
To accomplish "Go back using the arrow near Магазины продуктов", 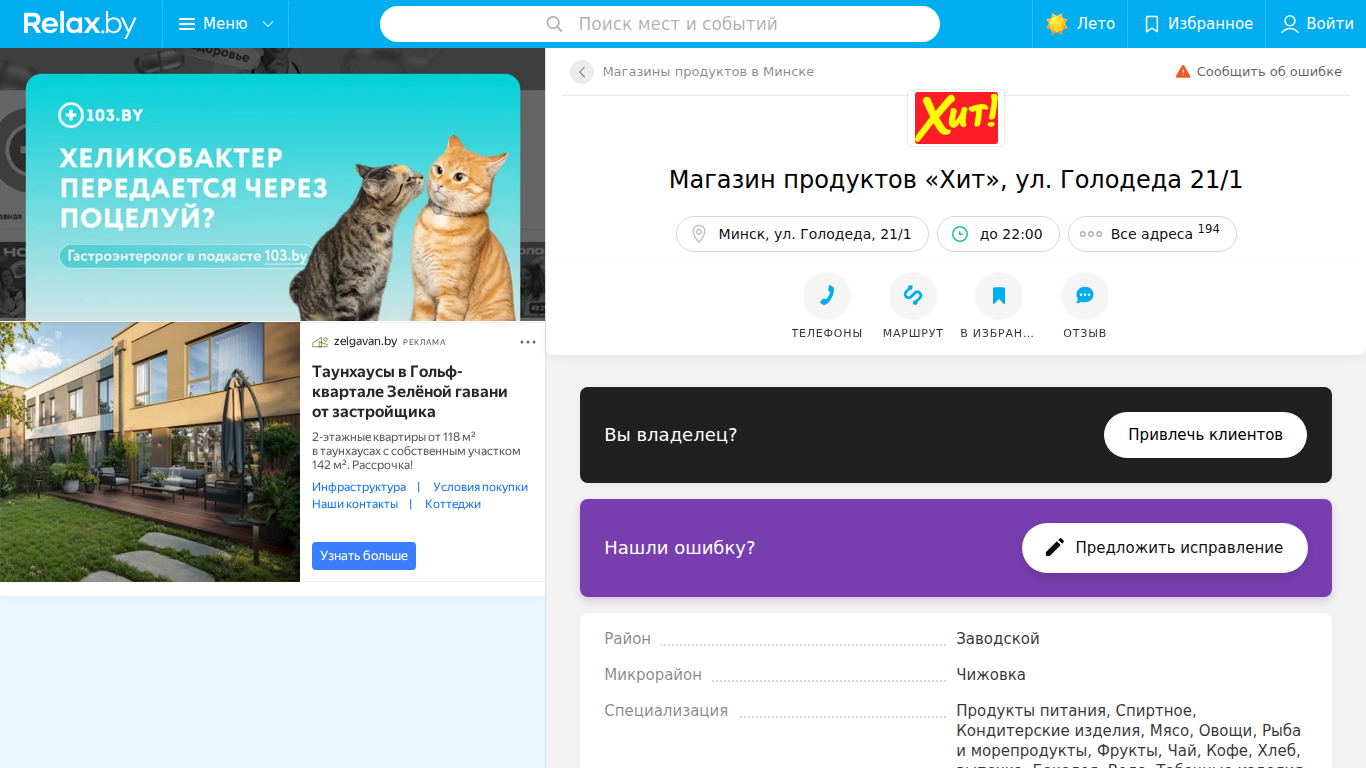I will [x=582, y=72].
